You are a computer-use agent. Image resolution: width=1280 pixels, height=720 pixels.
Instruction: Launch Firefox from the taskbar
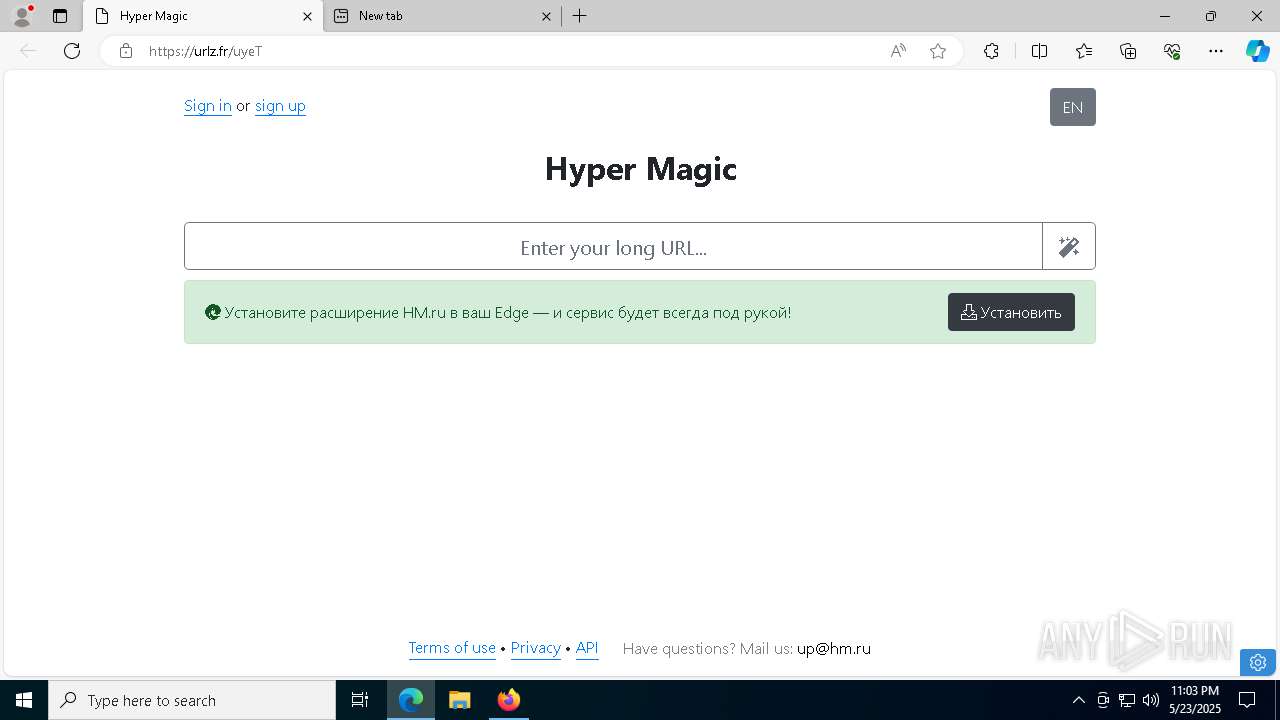coord(508,700)
